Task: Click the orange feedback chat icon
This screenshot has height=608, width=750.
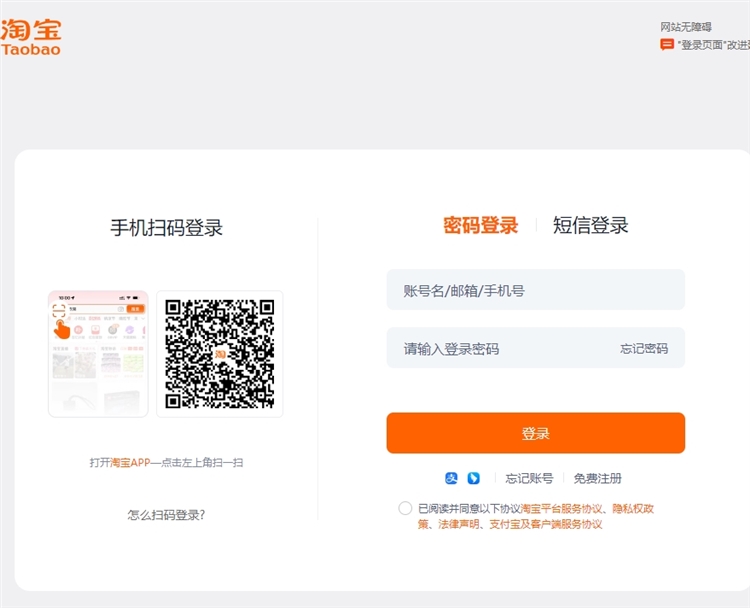Action: click(x=667, y=44)
